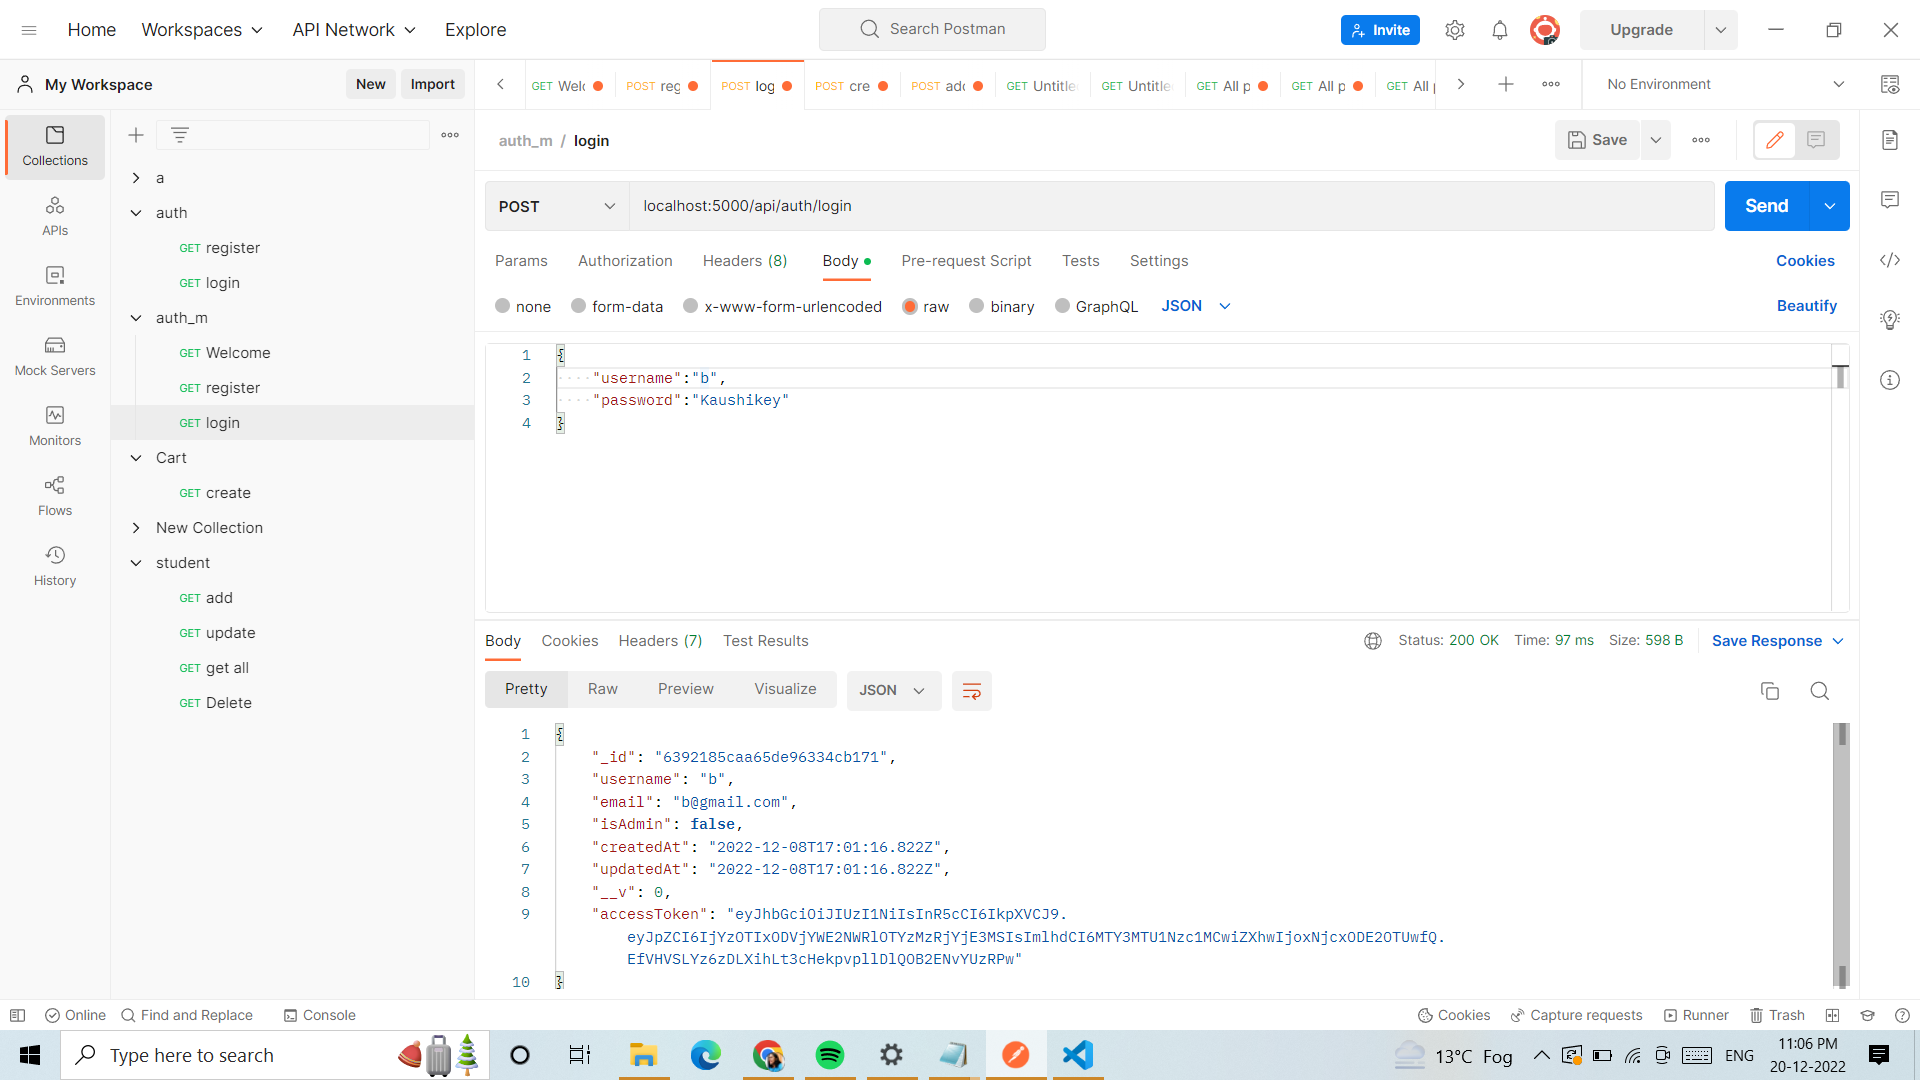Copy the response body
Screen dimensions: 1920x1080
coord(1770,691)
